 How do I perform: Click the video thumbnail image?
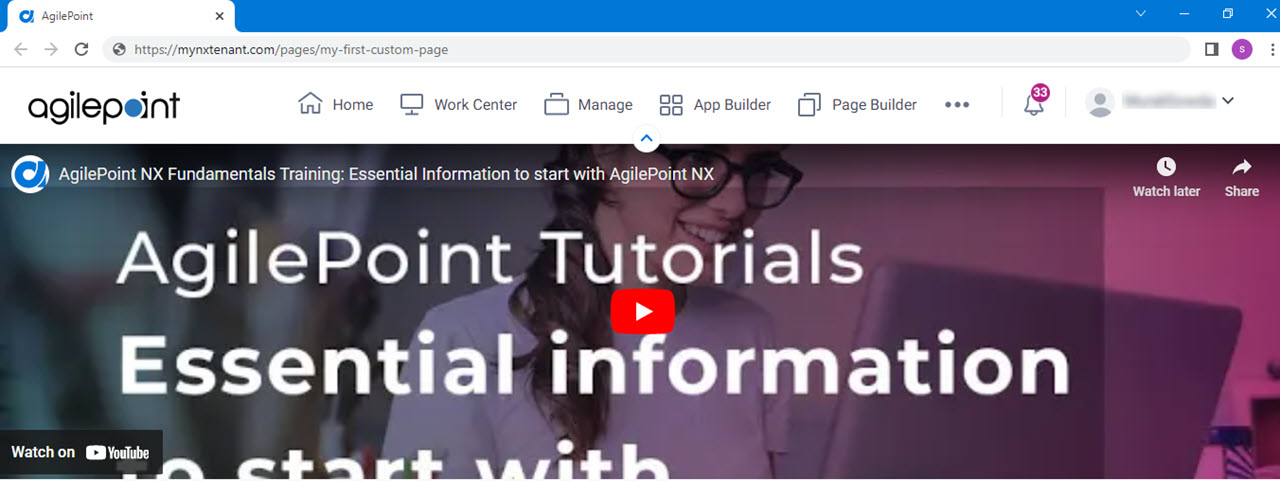tap(640, 312)
